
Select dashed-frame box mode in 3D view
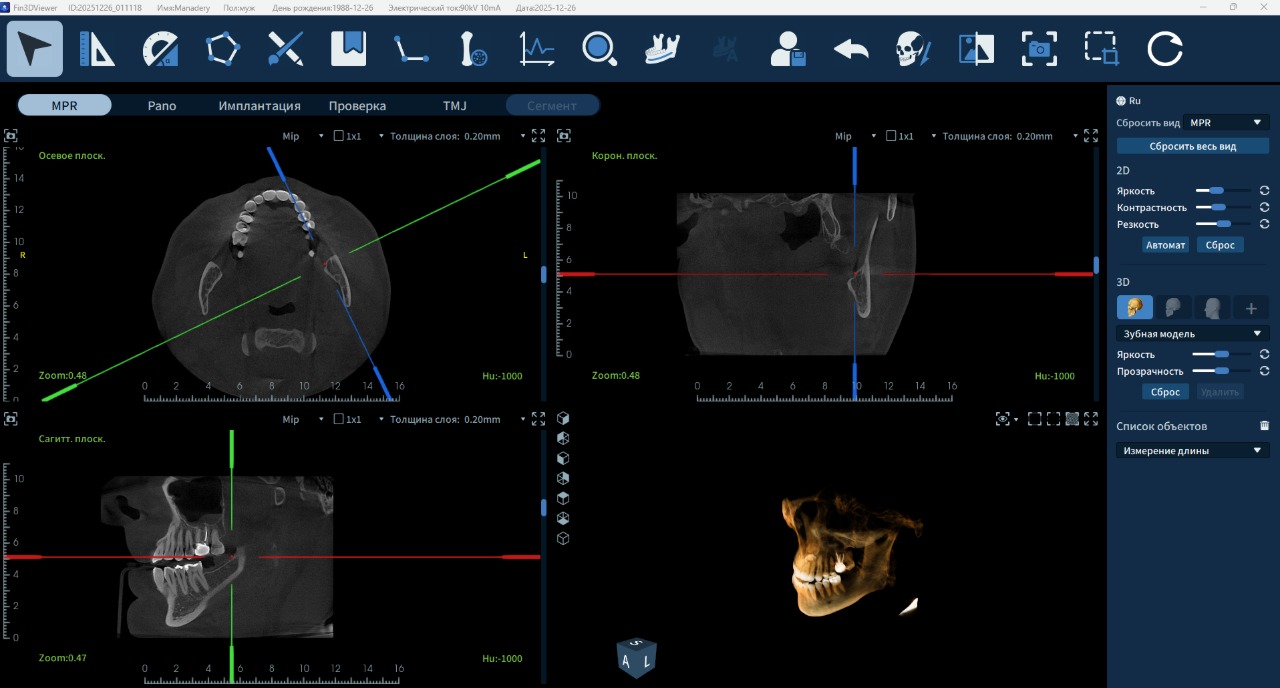1053,419
